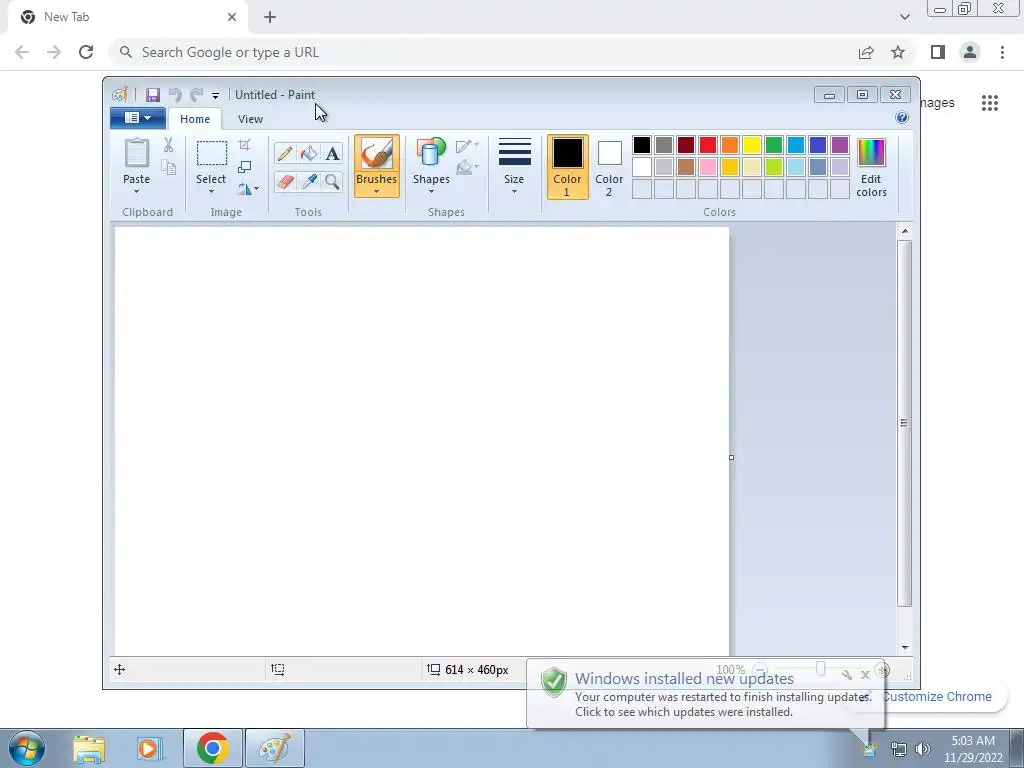Click the Redo arrow in title bar

[x=197, y=95]
